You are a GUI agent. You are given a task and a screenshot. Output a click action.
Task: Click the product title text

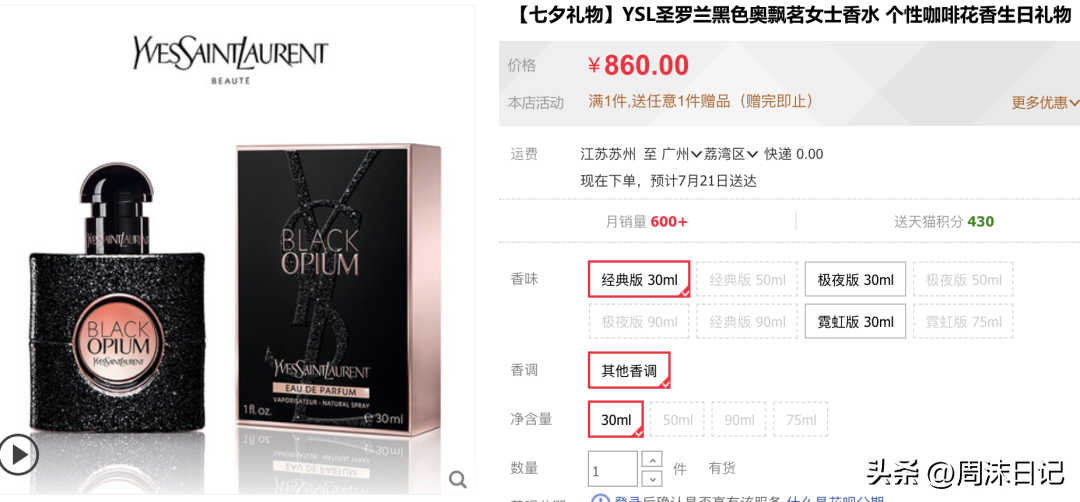coord(792,16)
